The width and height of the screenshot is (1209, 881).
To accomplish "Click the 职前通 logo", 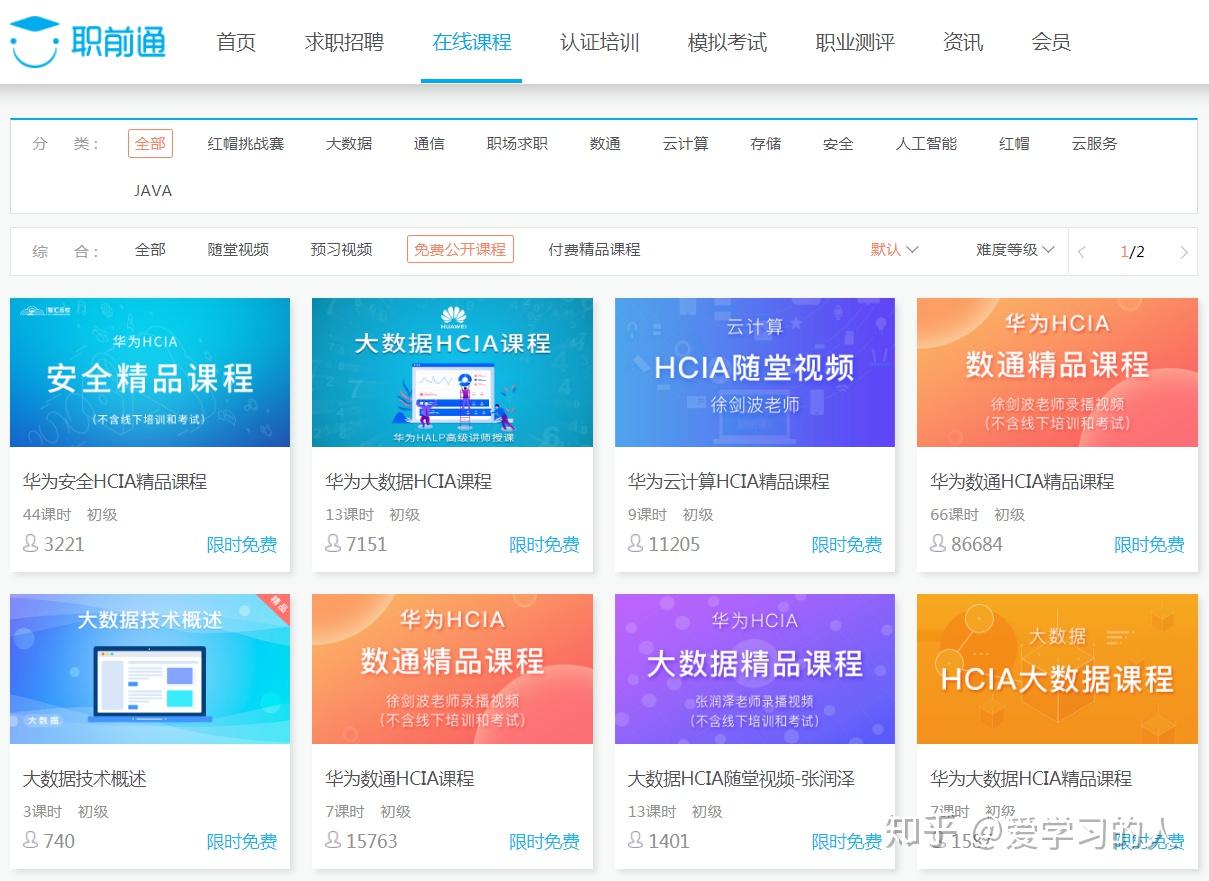I will (x=87, y=41).
